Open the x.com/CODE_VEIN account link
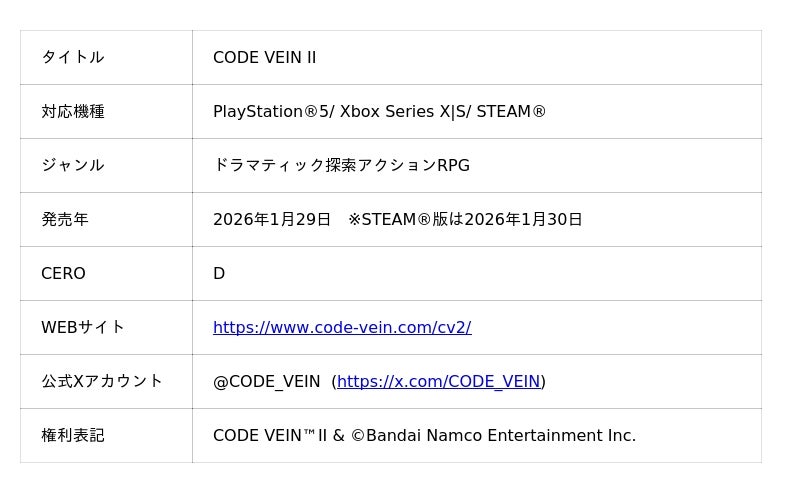The height and width of the screenshot is (493, 800). [x=438, y=382]
